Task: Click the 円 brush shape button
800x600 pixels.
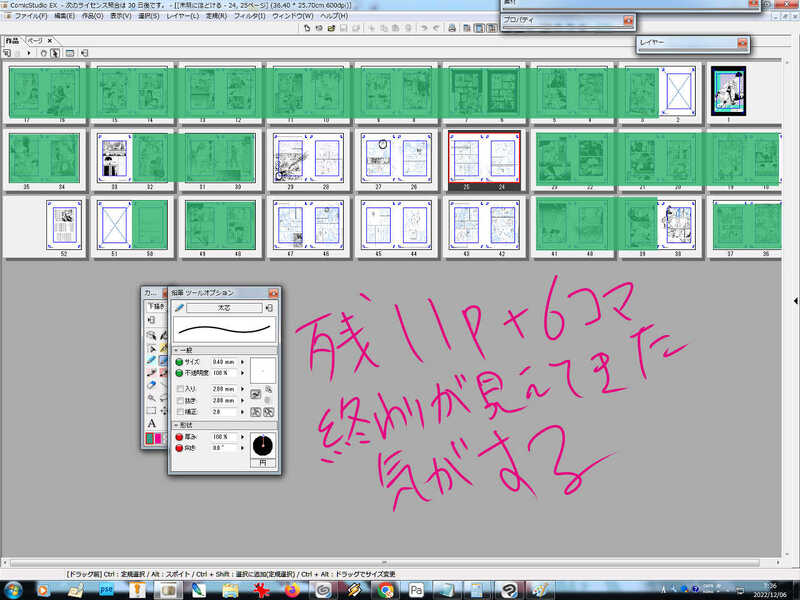Action: 263,463
